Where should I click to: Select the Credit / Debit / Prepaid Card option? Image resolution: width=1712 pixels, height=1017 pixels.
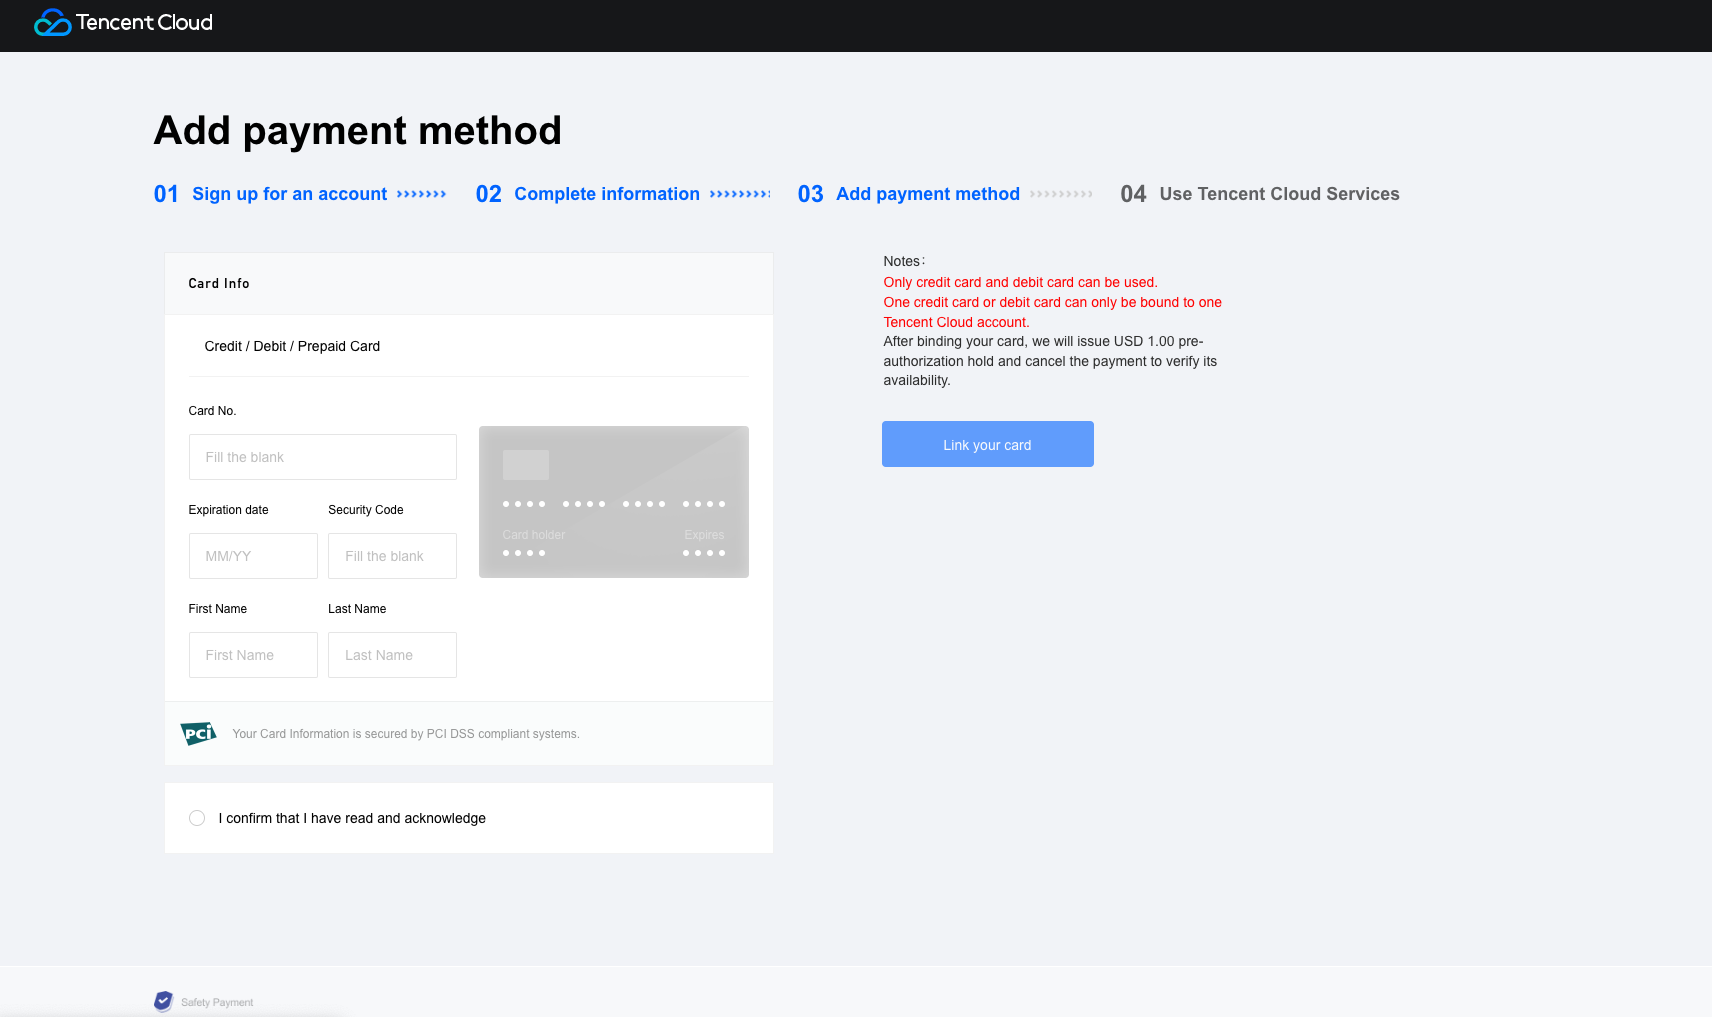pyautogui.click(x=292, y=346)
